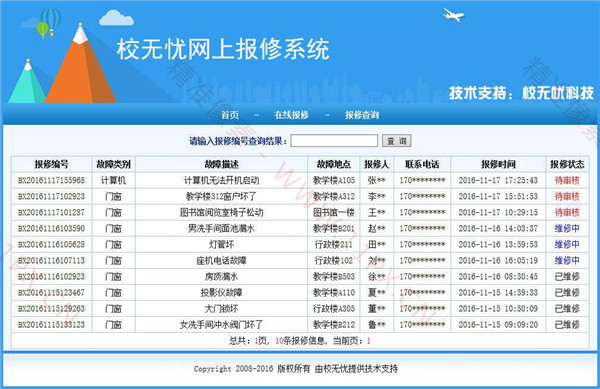
Task: Click 待审核 status for 10:29:15 entry
Action: pos(567,212)
